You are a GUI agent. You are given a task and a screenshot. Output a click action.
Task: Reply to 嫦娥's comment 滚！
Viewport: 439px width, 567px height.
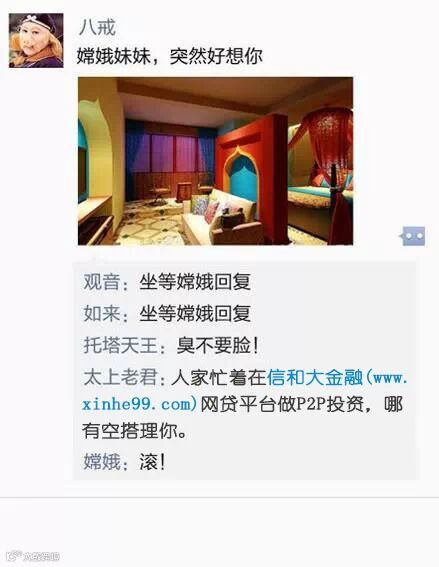(x=153, y=462)
